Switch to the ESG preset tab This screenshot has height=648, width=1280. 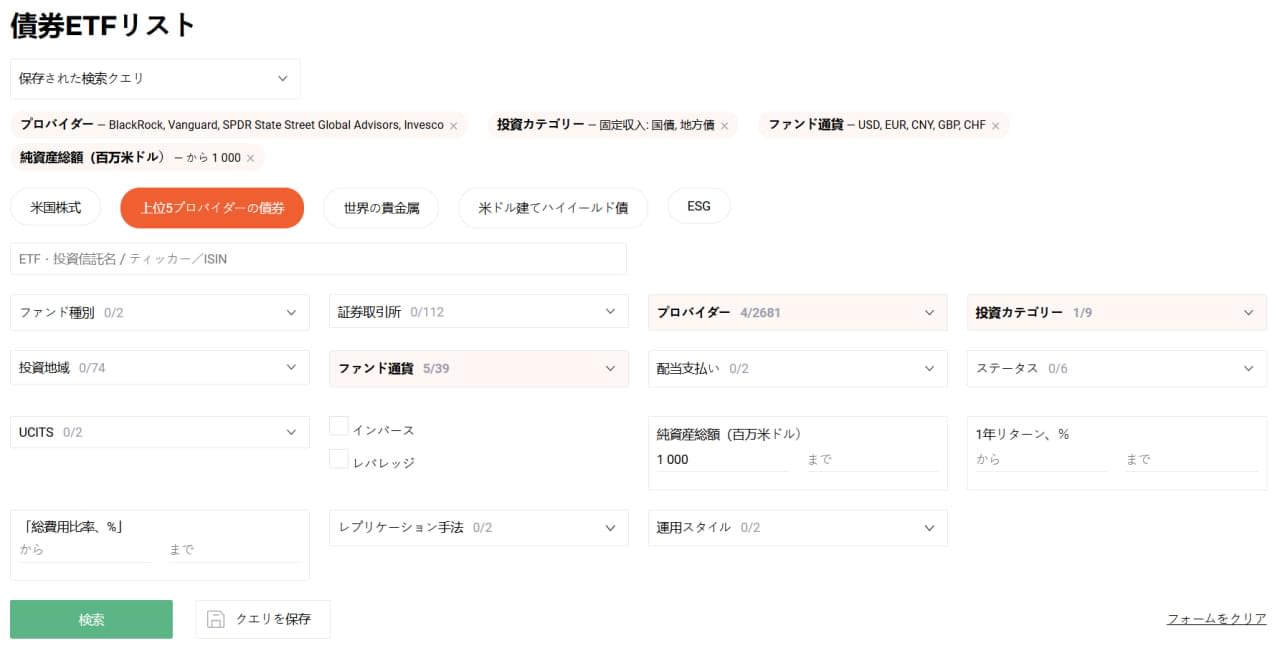[698, 206]
